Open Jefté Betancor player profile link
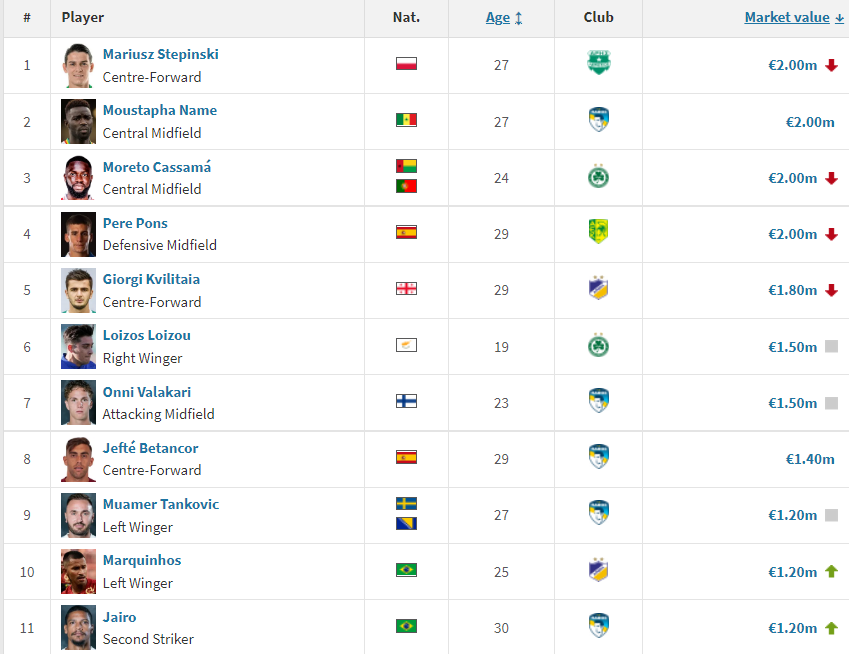Screen dimensions: 849x654 point(151,448)
